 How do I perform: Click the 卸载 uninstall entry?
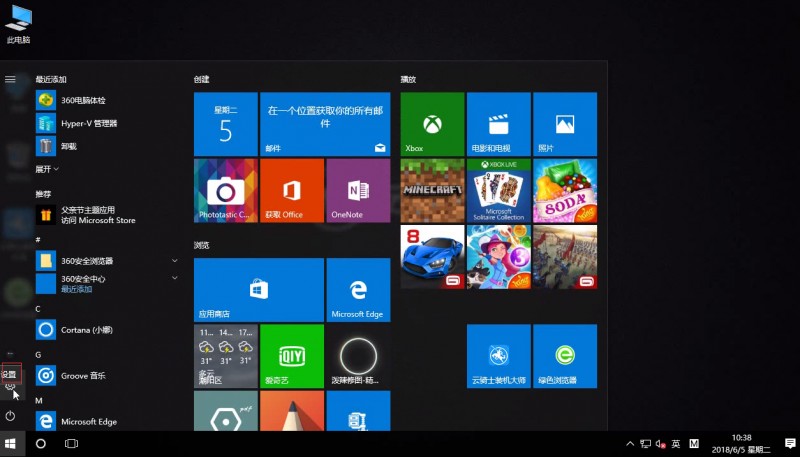tap(107, 146)
